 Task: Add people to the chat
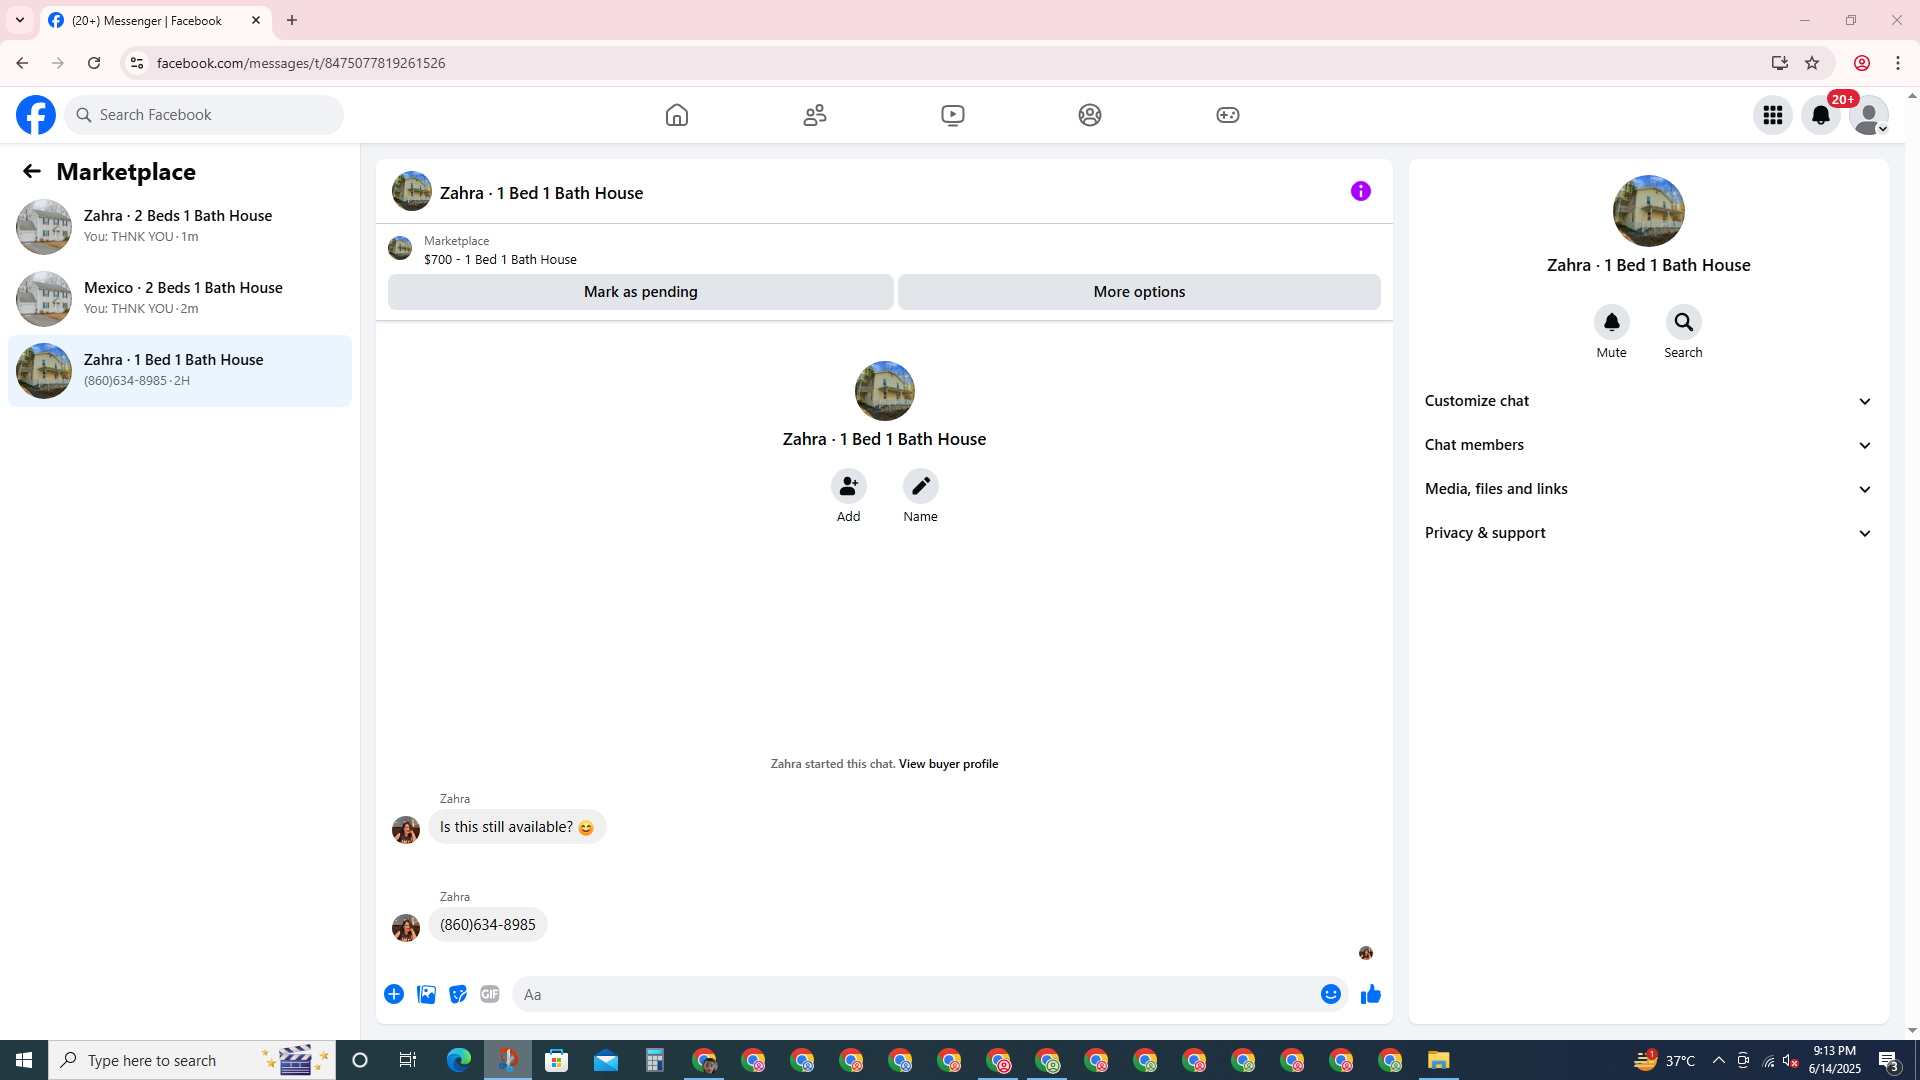point(848,486)
